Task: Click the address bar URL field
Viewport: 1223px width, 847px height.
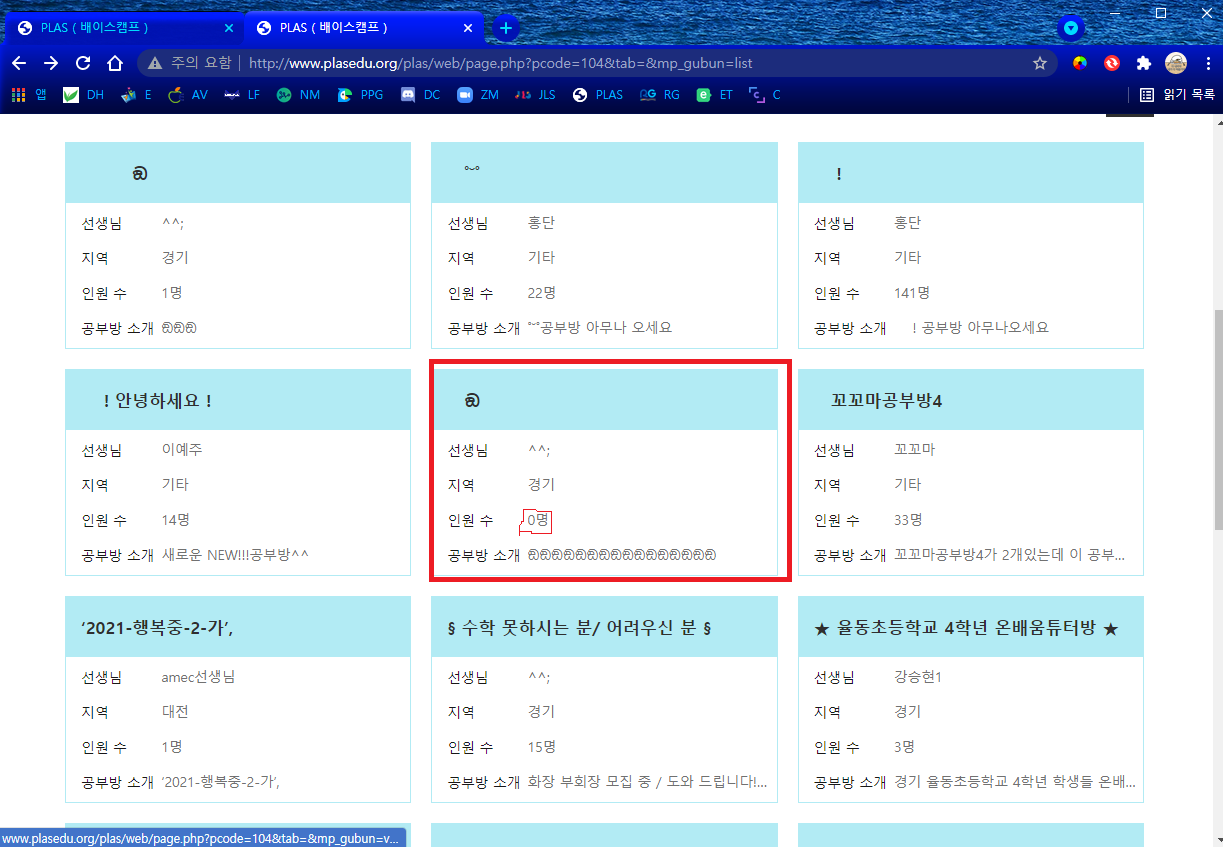Action: tap(600, 63)
